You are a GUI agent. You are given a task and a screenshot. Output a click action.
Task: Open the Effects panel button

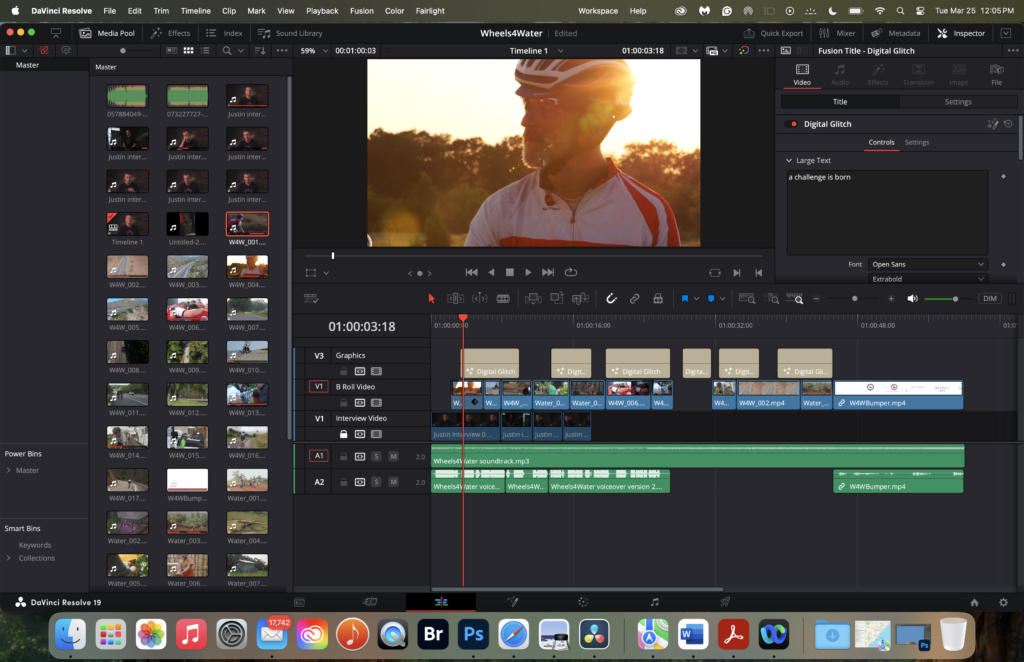click(x=171, y=33)
